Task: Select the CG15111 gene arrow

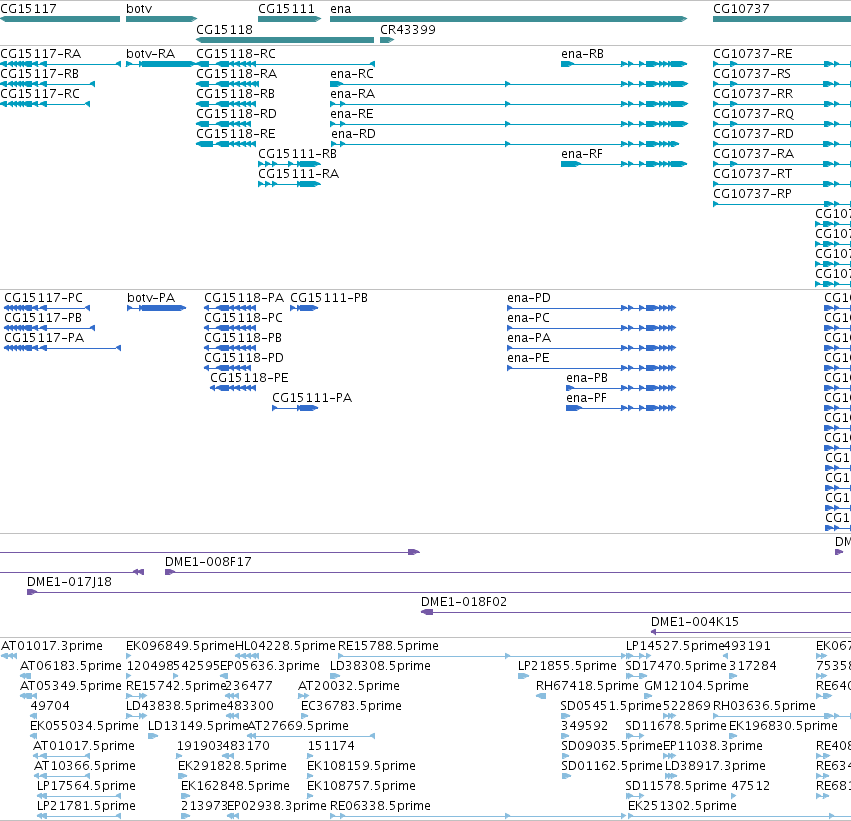Action: (289, 19)
